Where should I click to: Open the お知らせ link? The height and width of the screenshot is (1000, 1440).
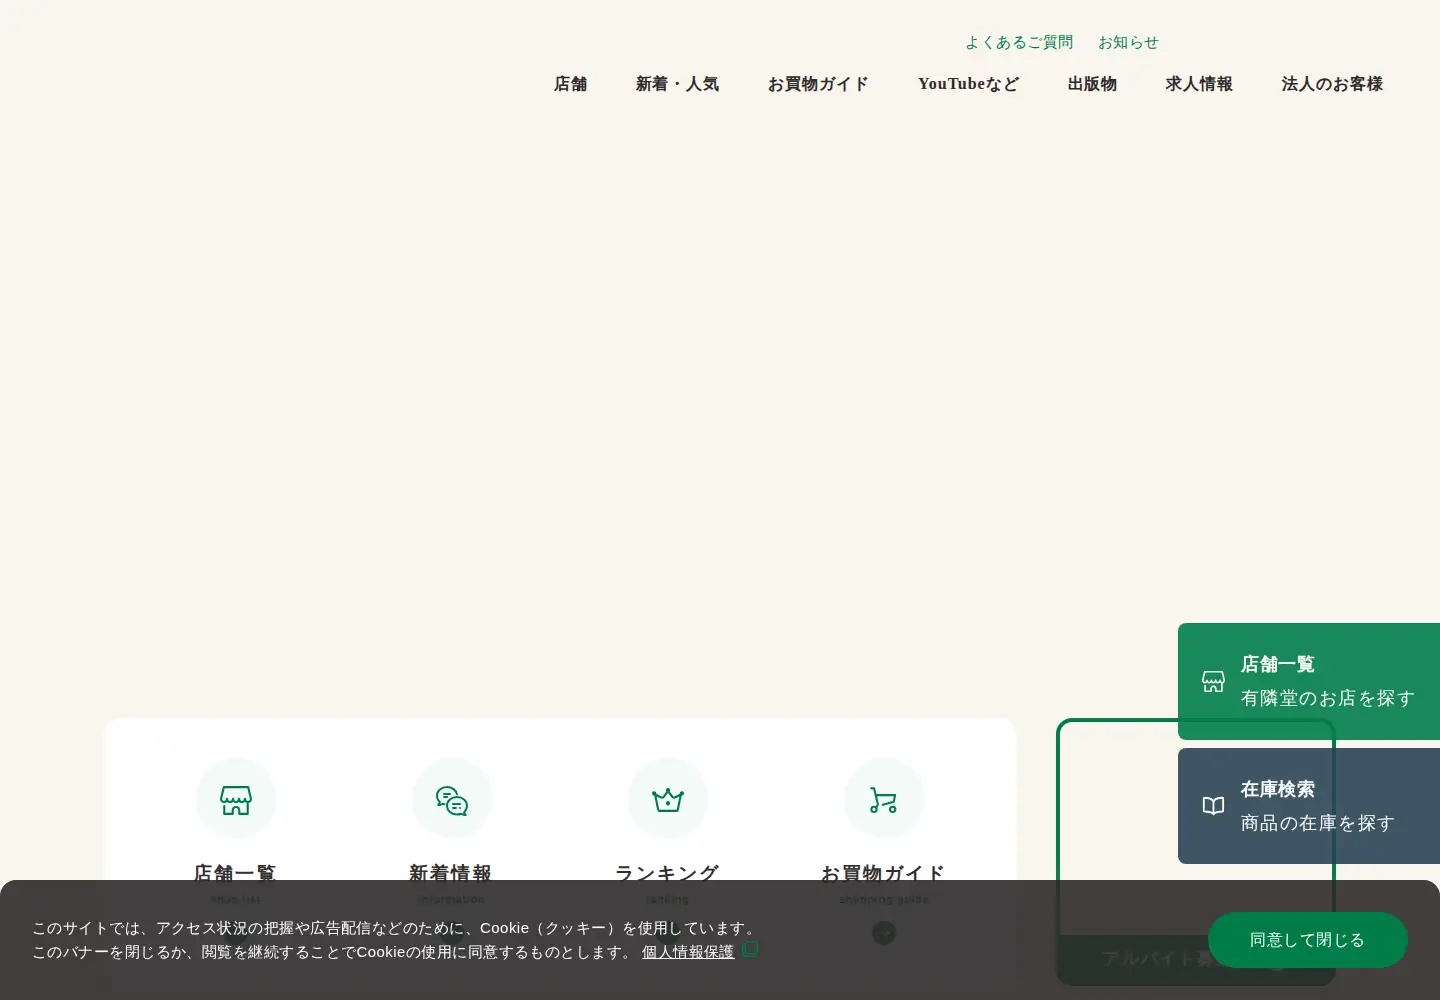click(1129, 42)
